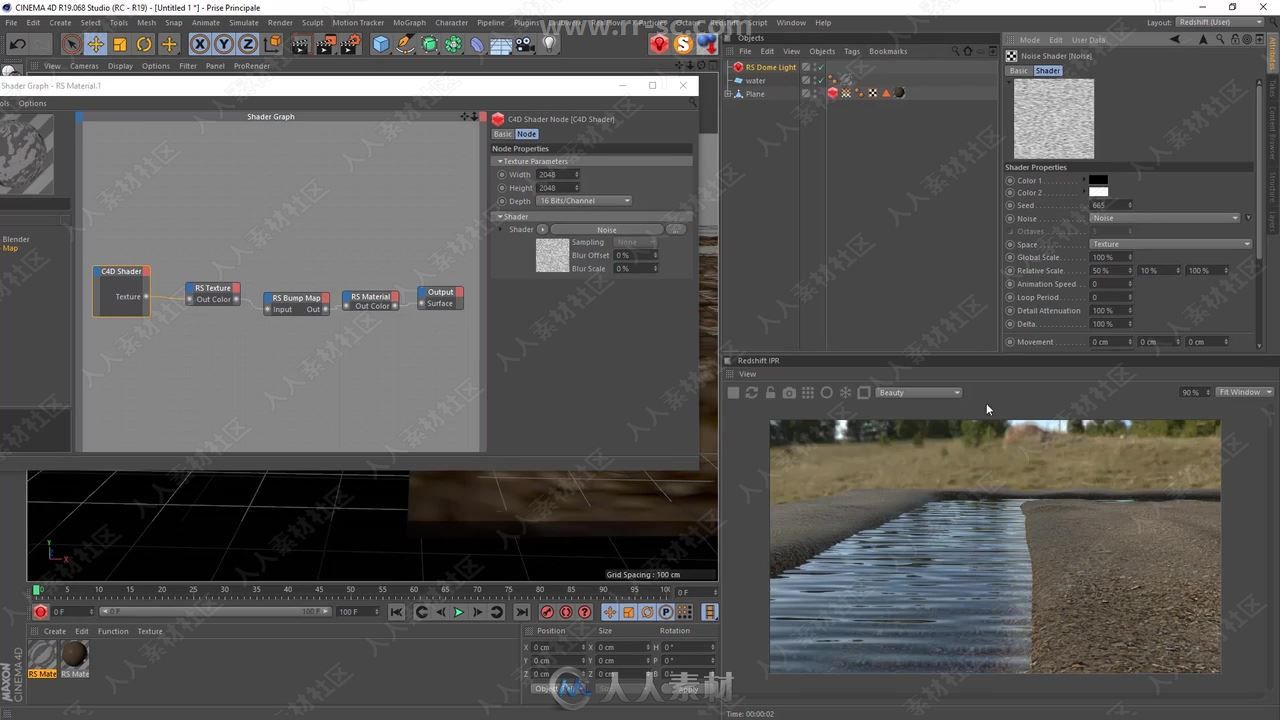Click the Spline Pen tool icon
Image resolution: width=1280 pixels, height=720 pixels.
pos(405,44)
